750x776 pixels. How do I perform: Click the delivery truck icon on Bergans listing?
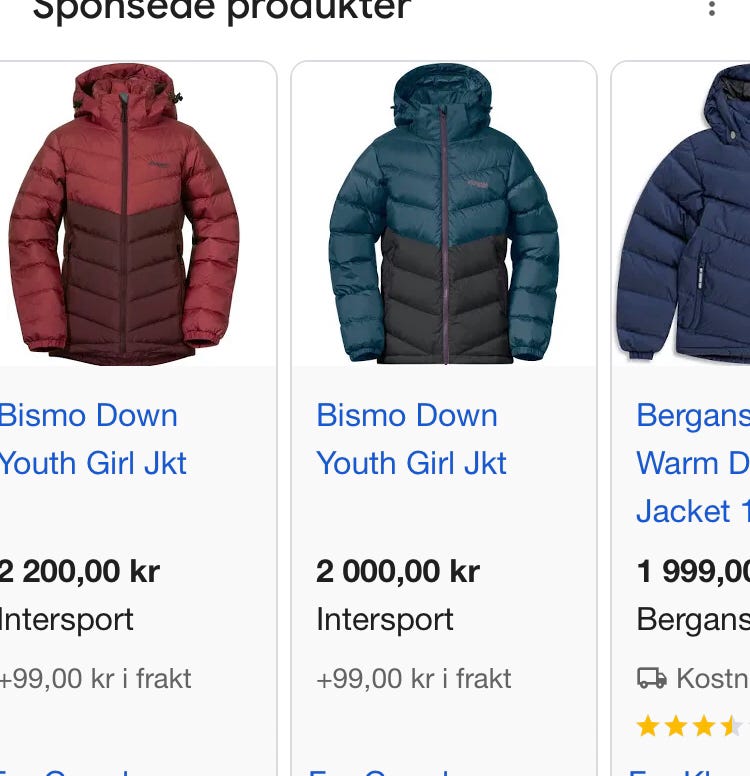click(652, 678)
